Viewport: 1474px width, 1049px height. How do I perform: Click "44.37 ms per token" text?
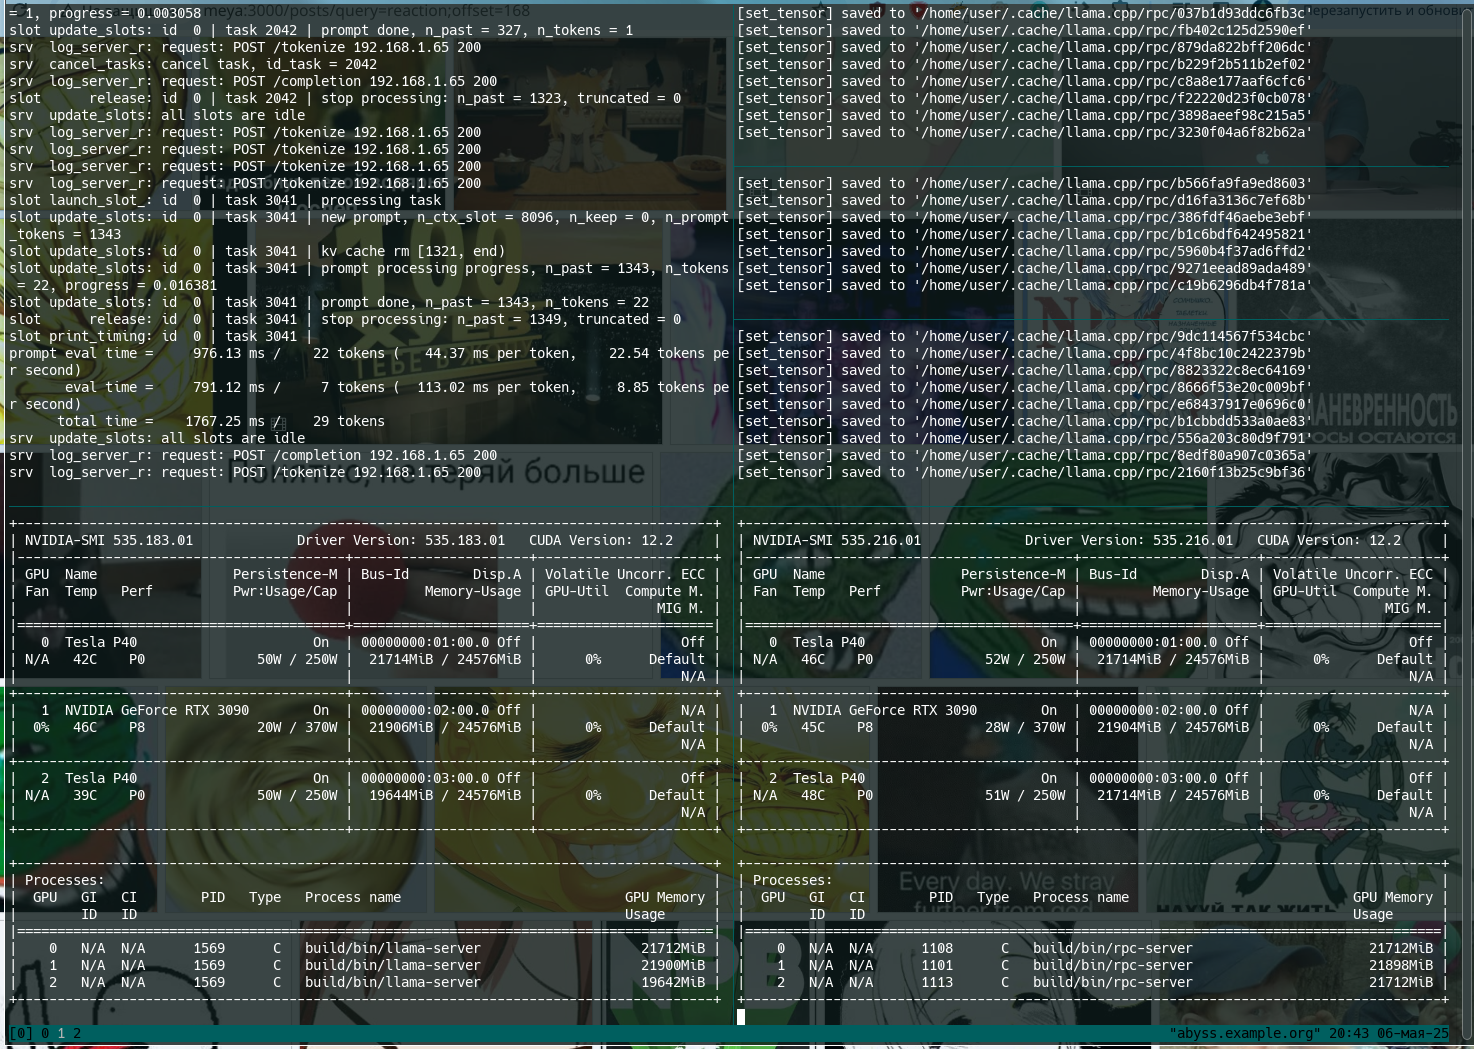pyautogui.click(x=501, y=353)
